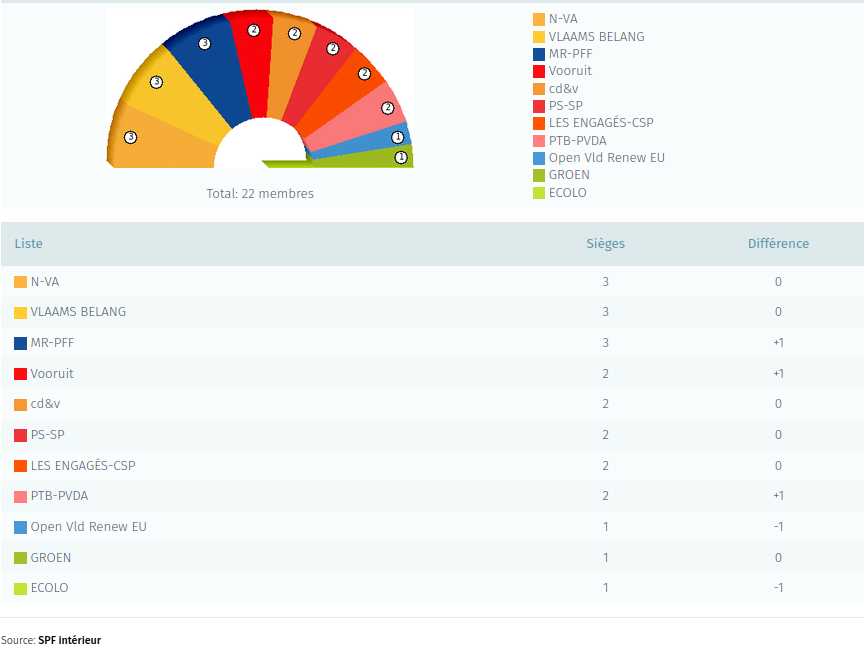
Task: Click the PS-SP legend swatch
Action: [539, 106]
